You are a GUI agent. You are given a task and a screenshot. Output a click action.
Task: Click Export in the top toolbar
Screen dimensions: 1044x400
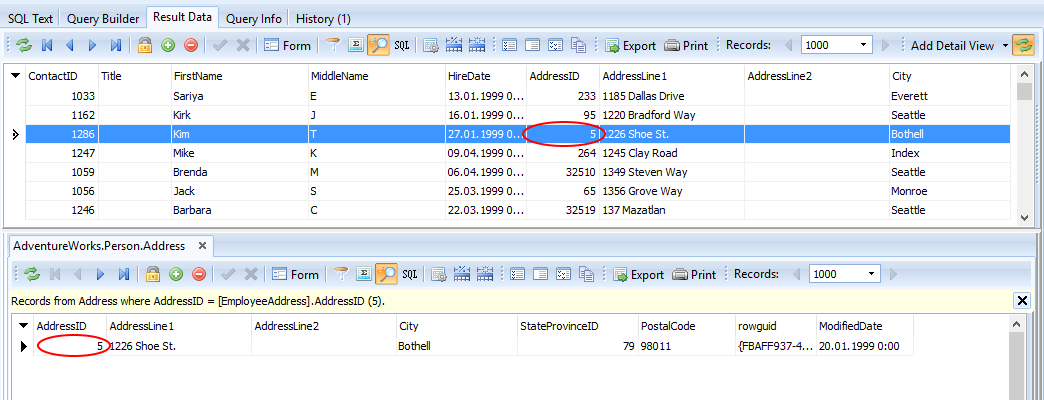coord(629,45)
